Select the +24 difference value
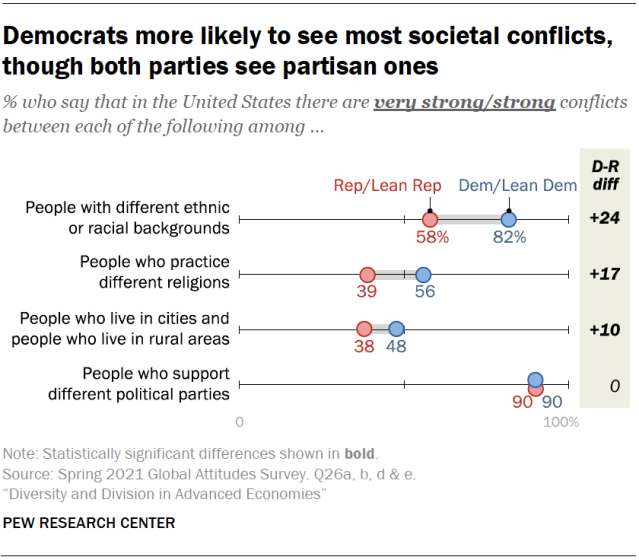 click(x=604, y=219)
